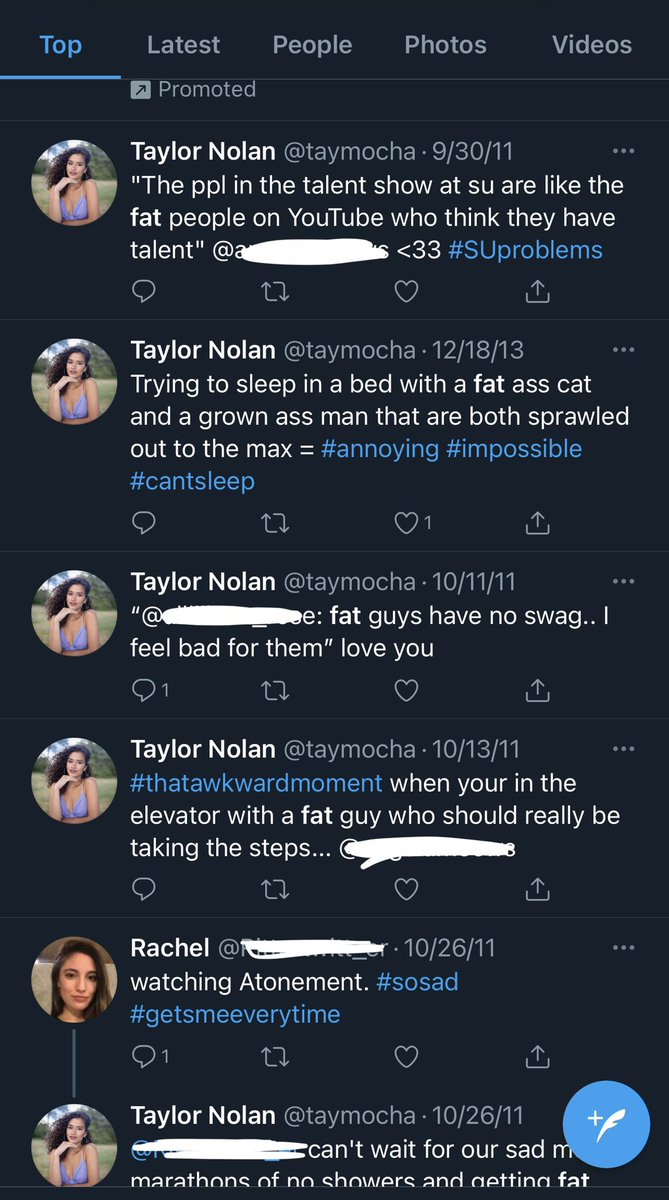The image size is (669, 1200).
Task: Retweet Rachel's Atonement tweet
Action: coord(275,1056)
